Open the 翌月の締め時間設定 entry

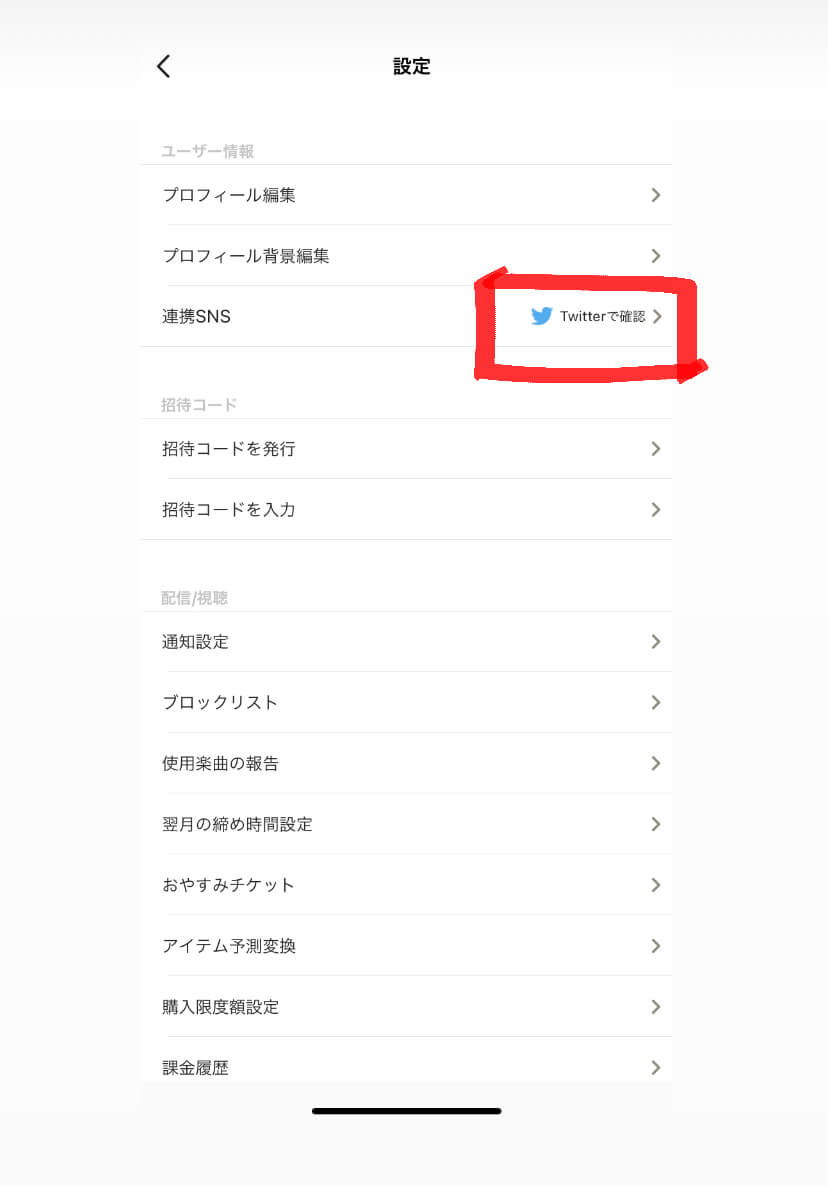point(238,825)
